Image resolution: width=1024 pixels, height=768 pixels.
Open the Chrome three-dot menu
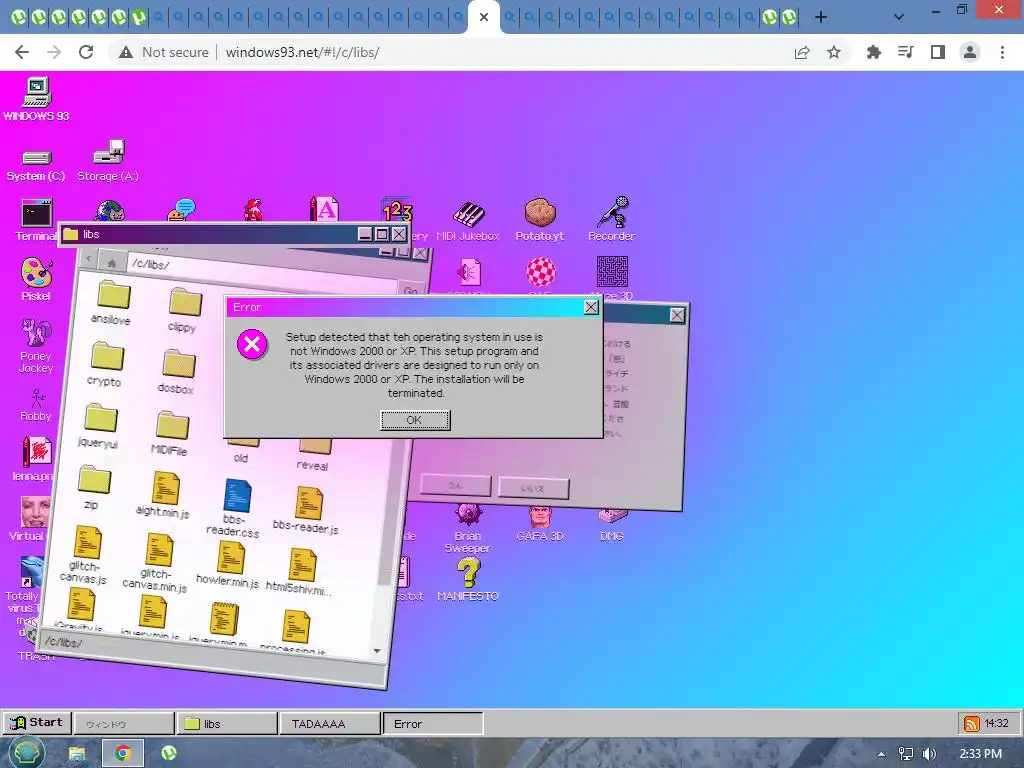1002,52
